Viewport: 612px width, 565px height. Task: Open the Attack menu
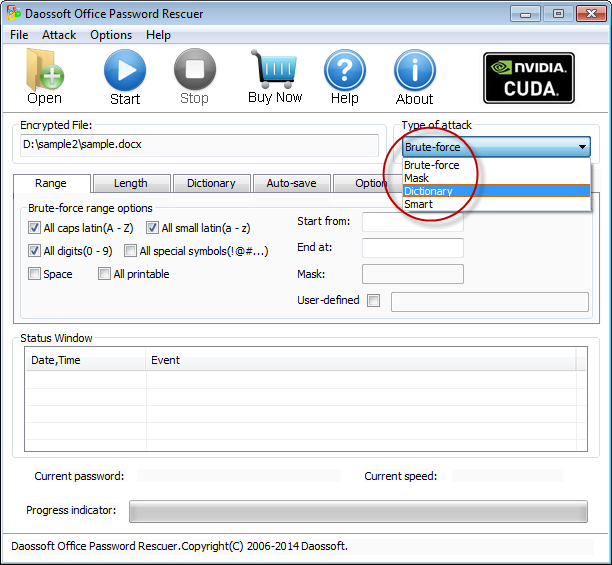pyautogui.click(x=59, y=35)
